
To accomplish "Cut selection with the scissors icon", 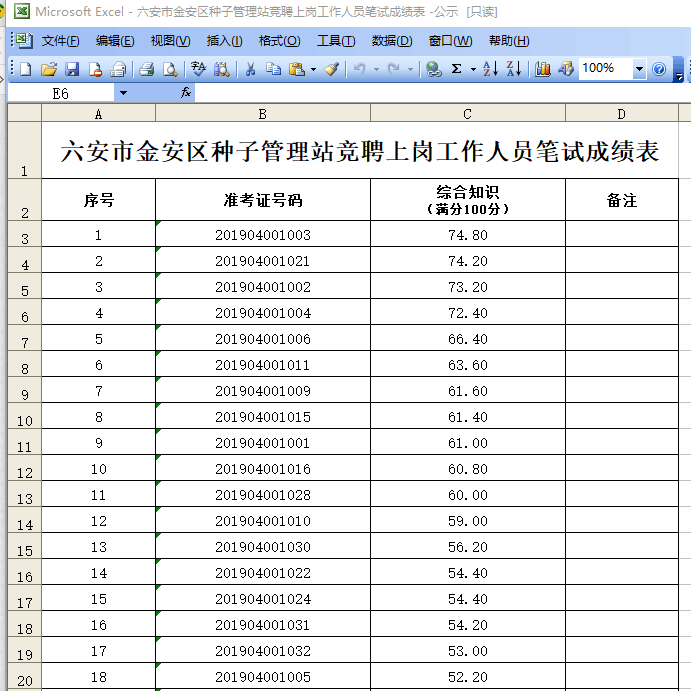I will (250, 69).
